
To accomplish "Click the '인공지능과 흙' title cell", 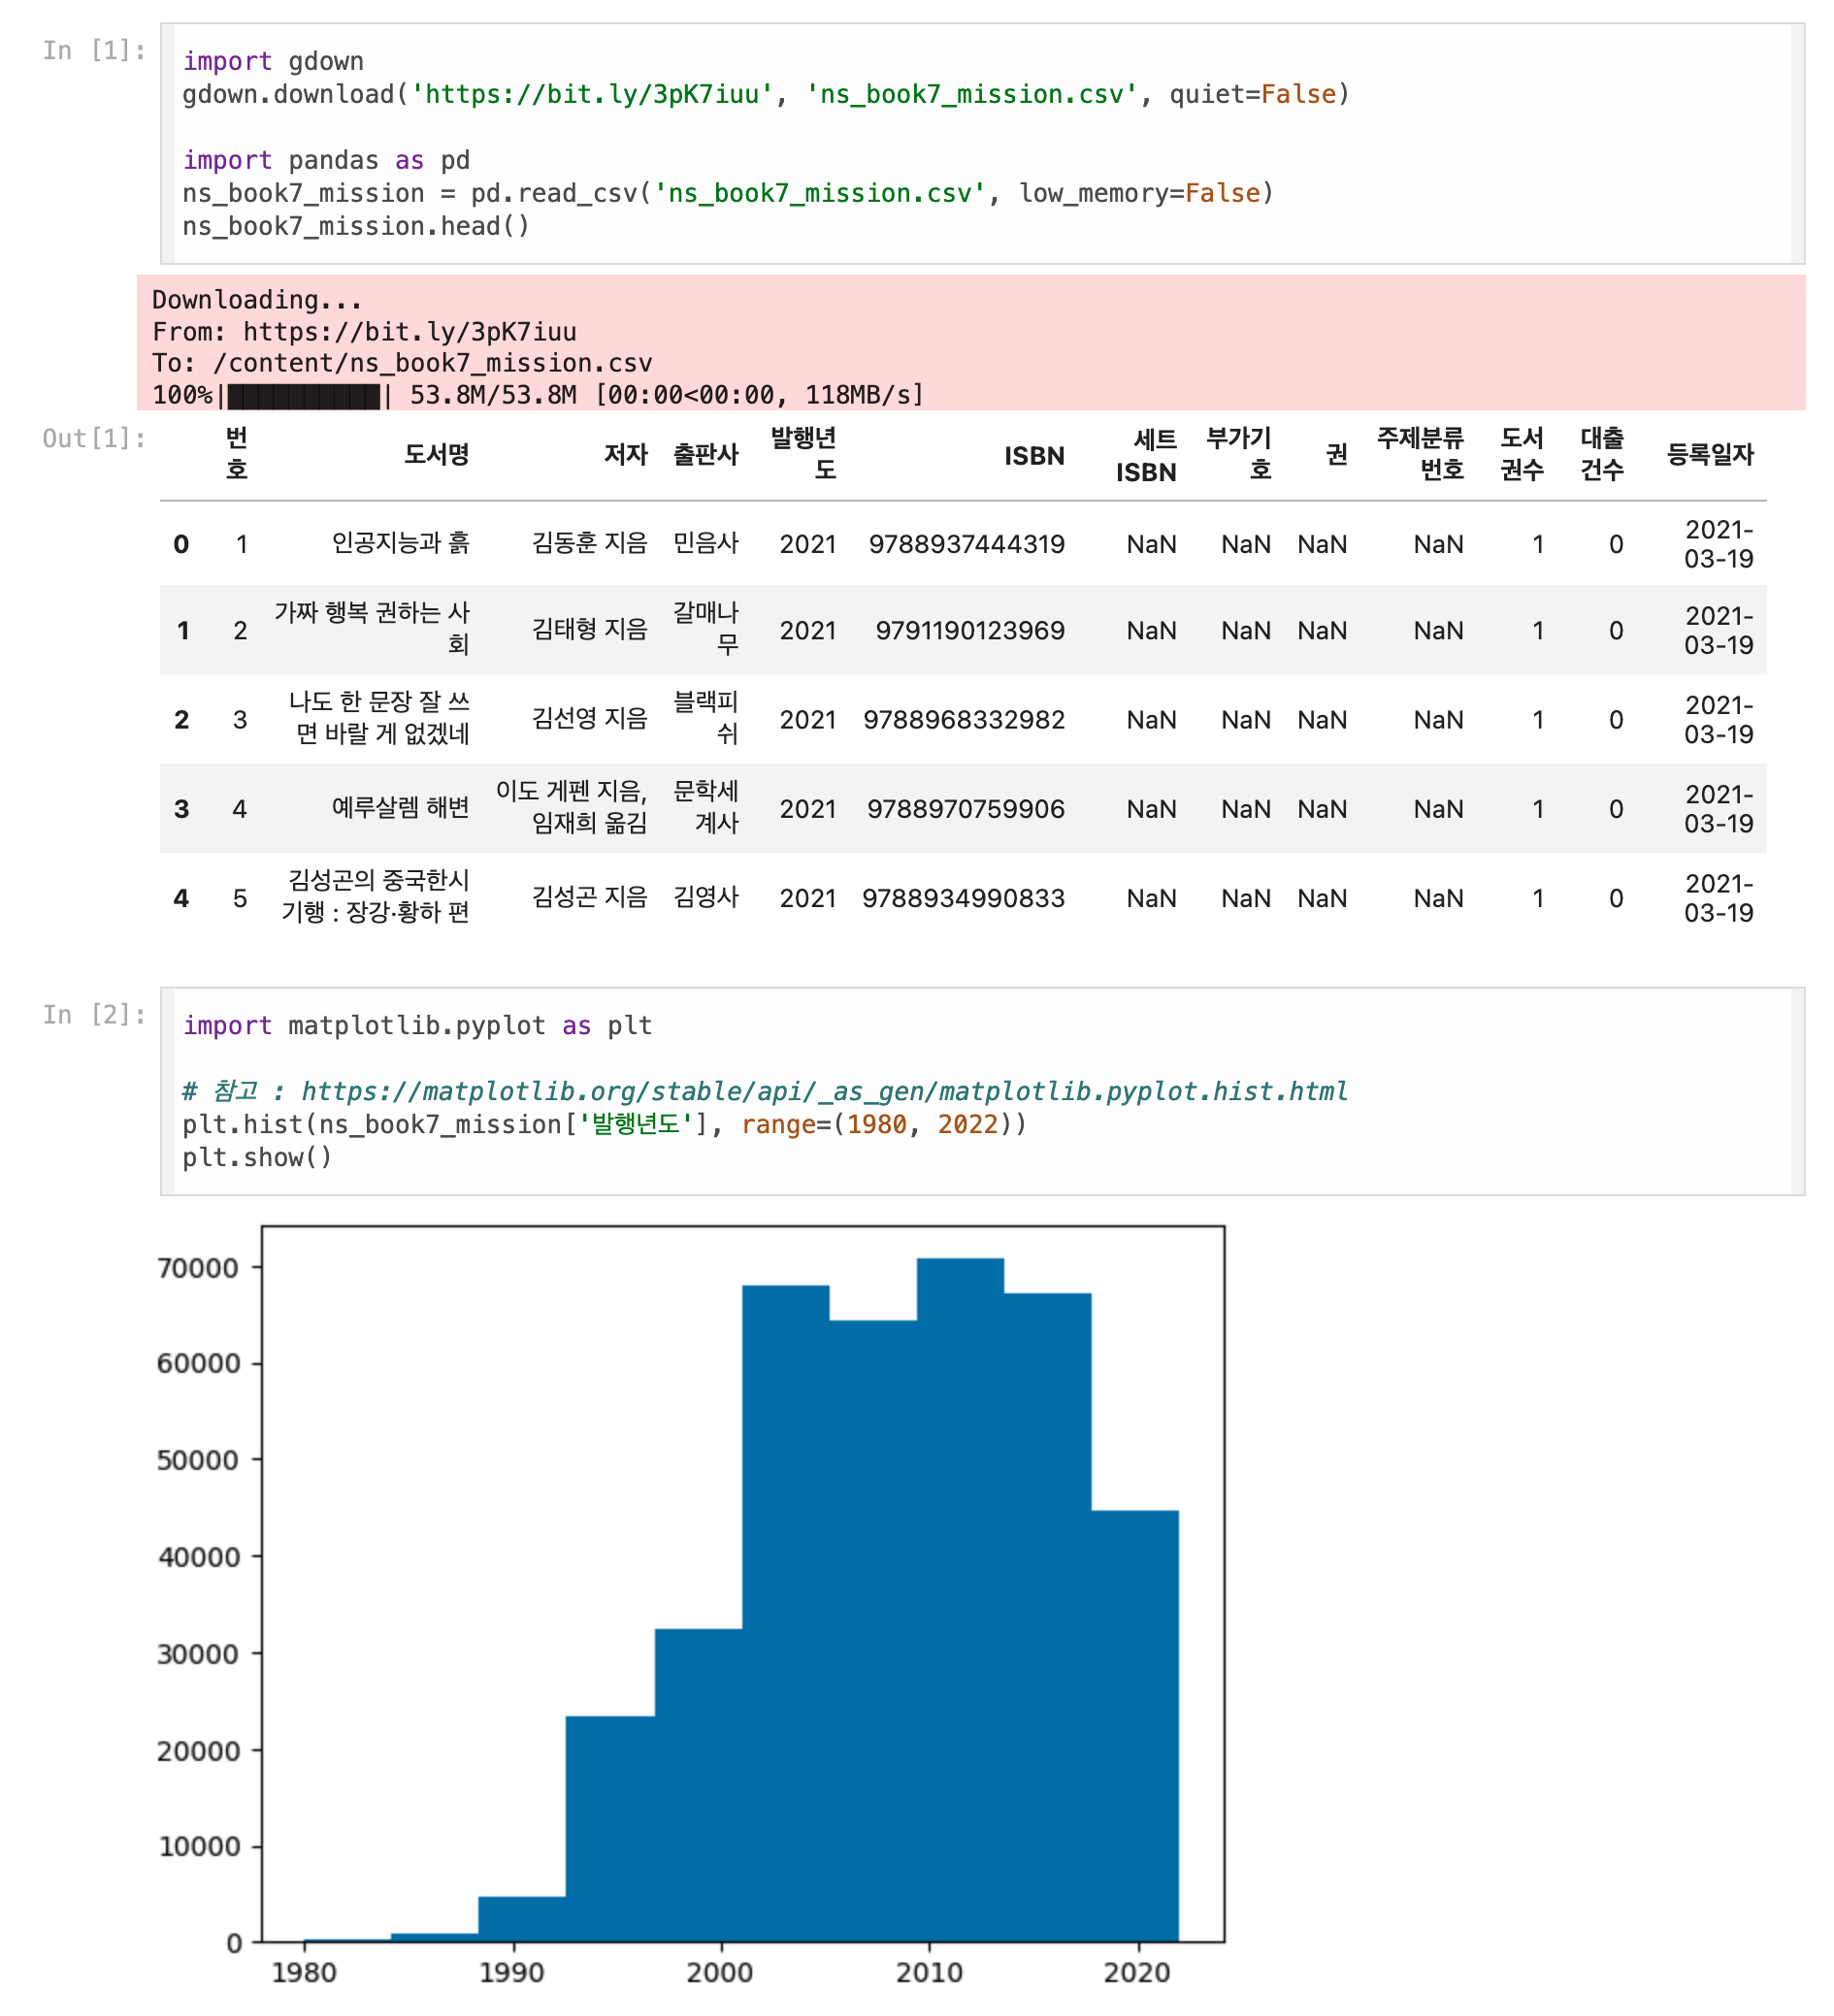I will 400,543.
